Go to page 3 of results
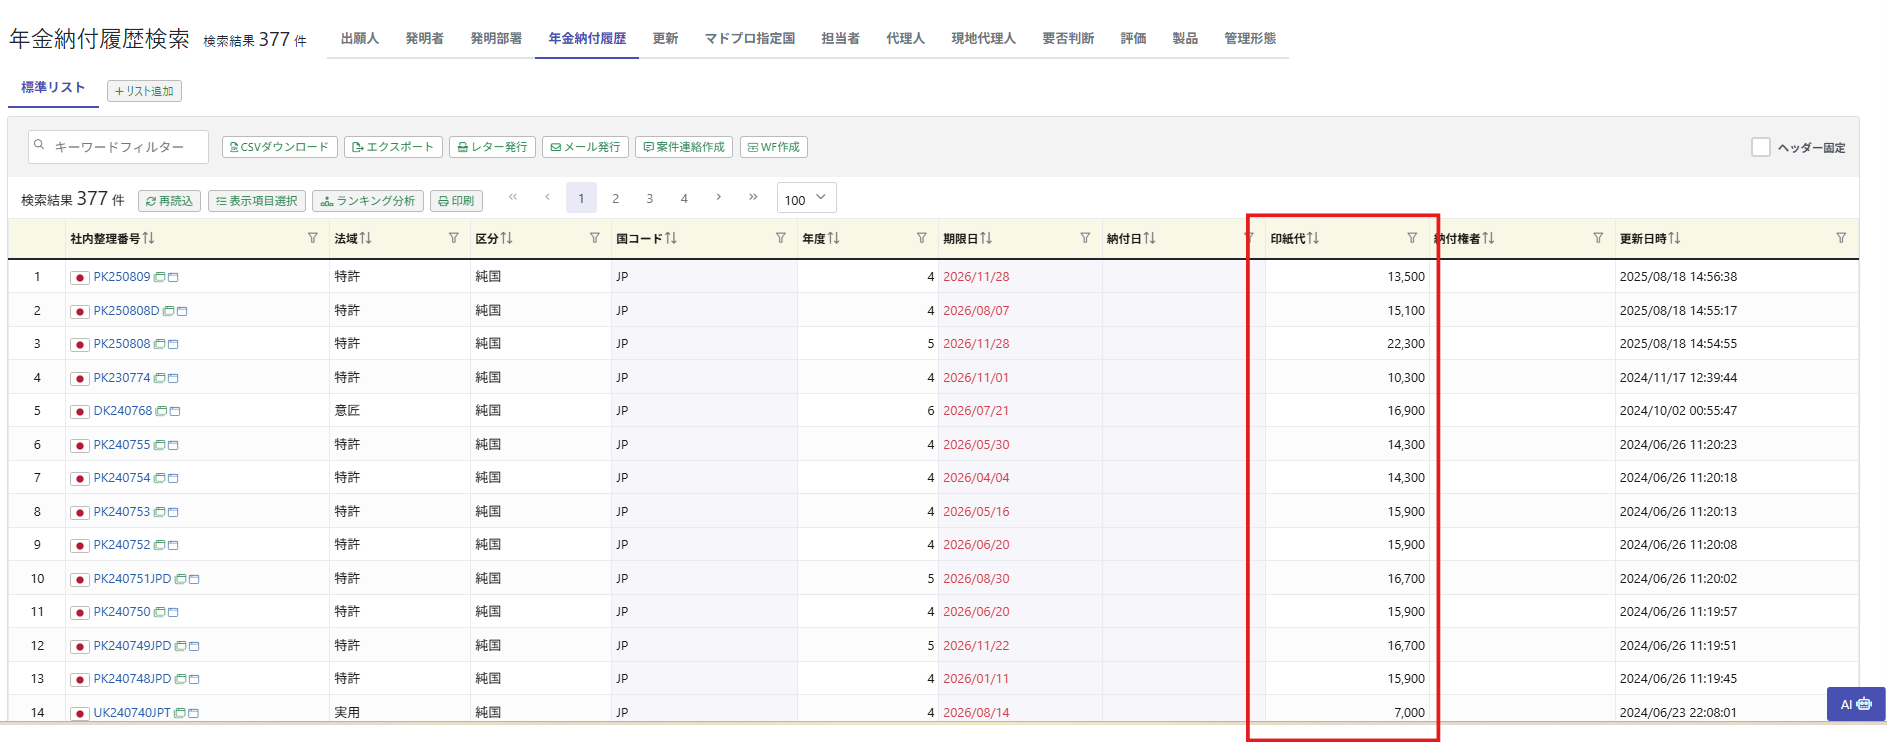1887x742 pixels. click(649, 199)
